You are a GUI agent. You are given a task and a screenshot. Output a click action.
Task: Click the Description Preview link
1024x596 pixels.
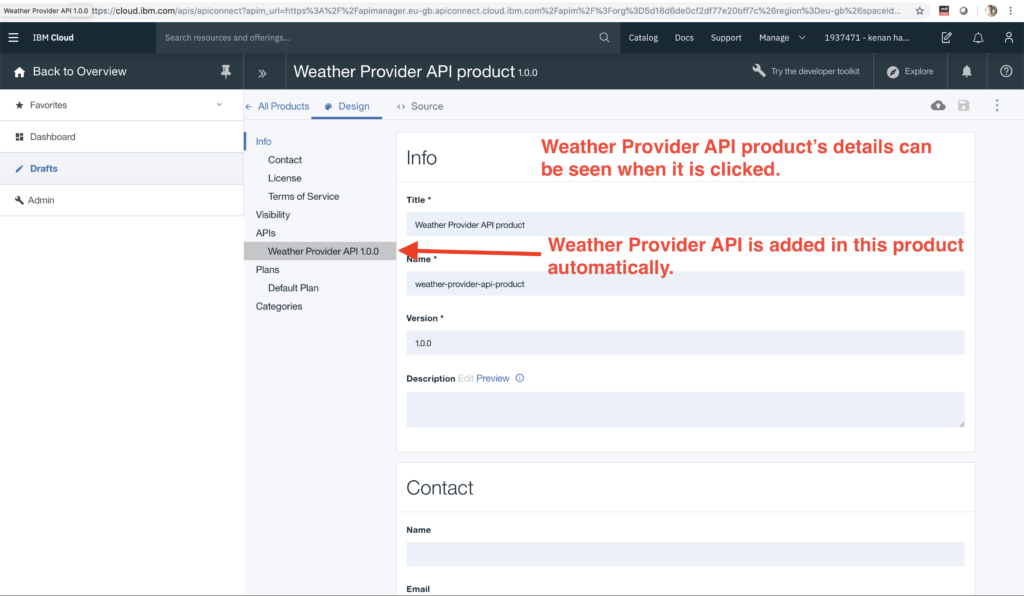[x=492, y=379]
